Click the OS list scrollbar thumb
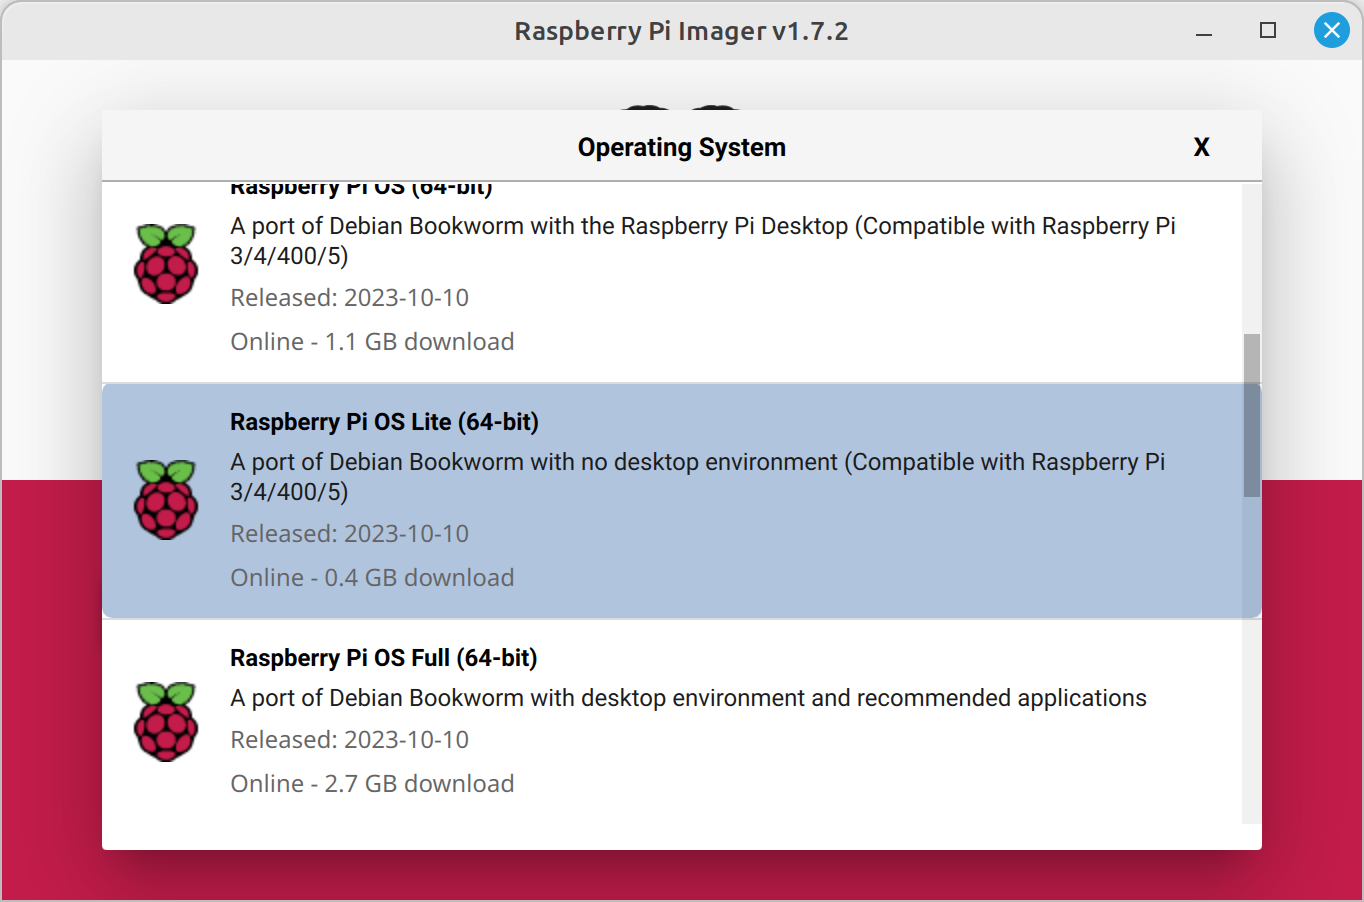The height and width of the screenshot is (902, 1364). 1251,415
